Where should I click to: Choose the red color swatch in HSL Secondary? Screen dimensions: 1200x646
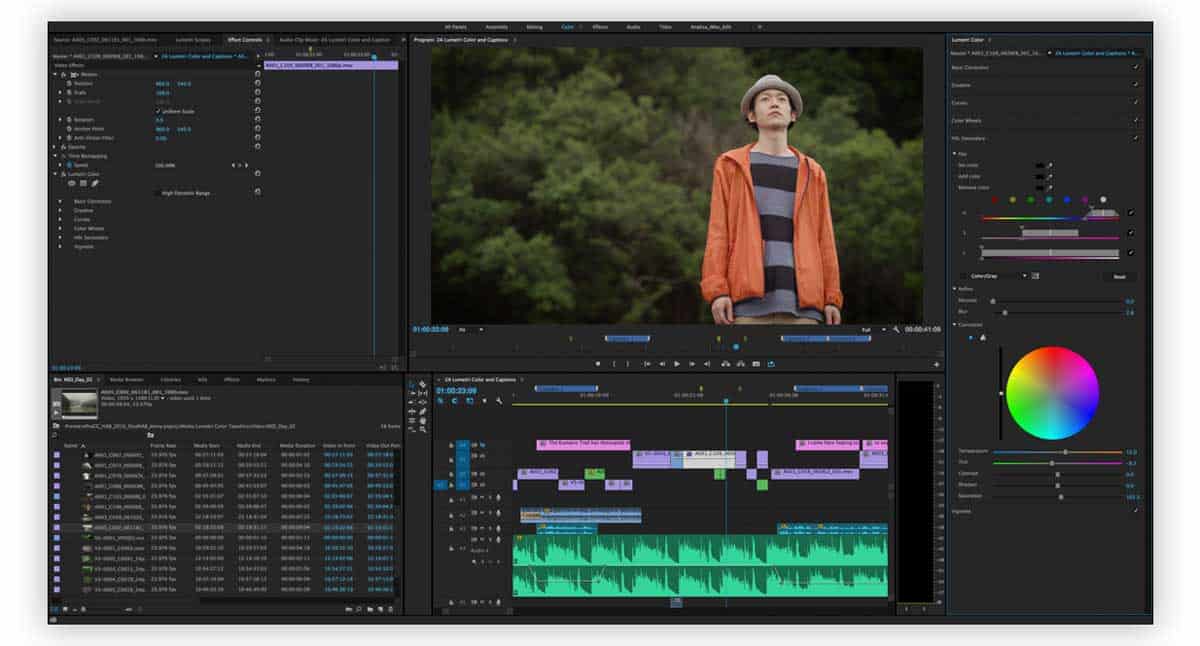click(x=995, y=200)
